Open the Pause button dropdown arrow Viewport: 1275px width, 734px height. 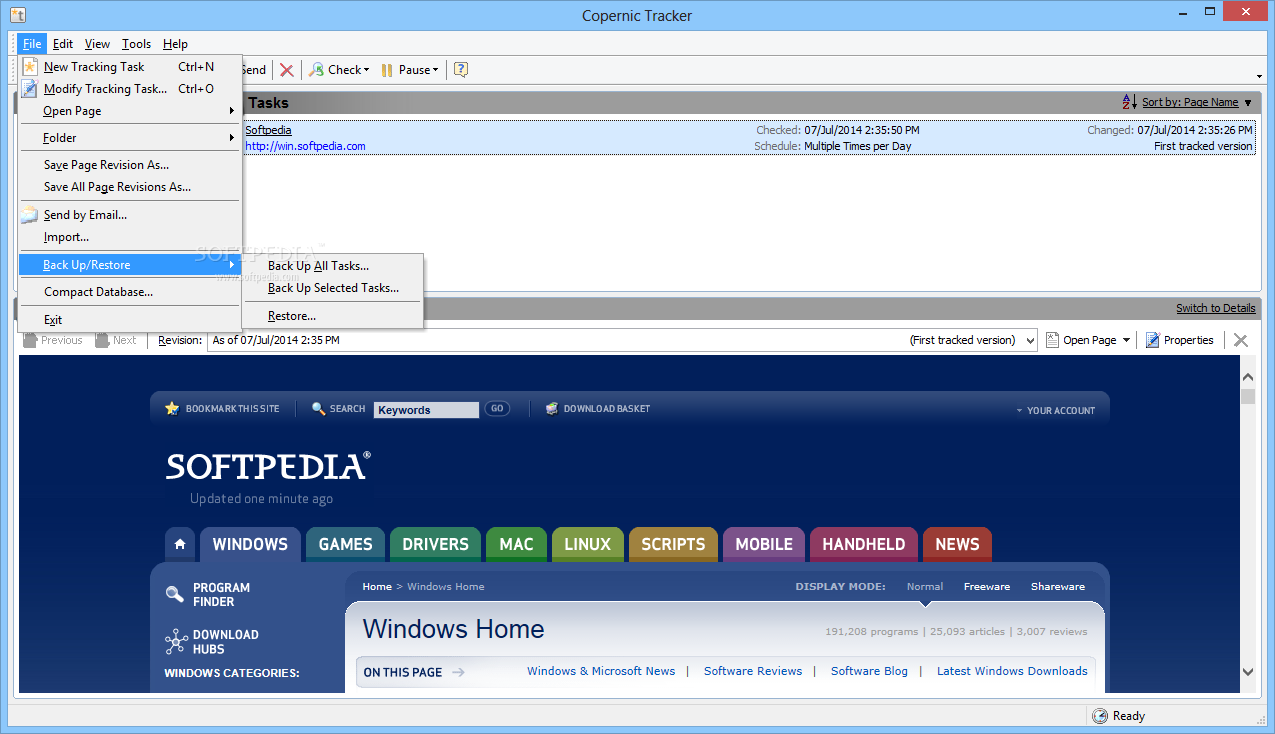436,70
